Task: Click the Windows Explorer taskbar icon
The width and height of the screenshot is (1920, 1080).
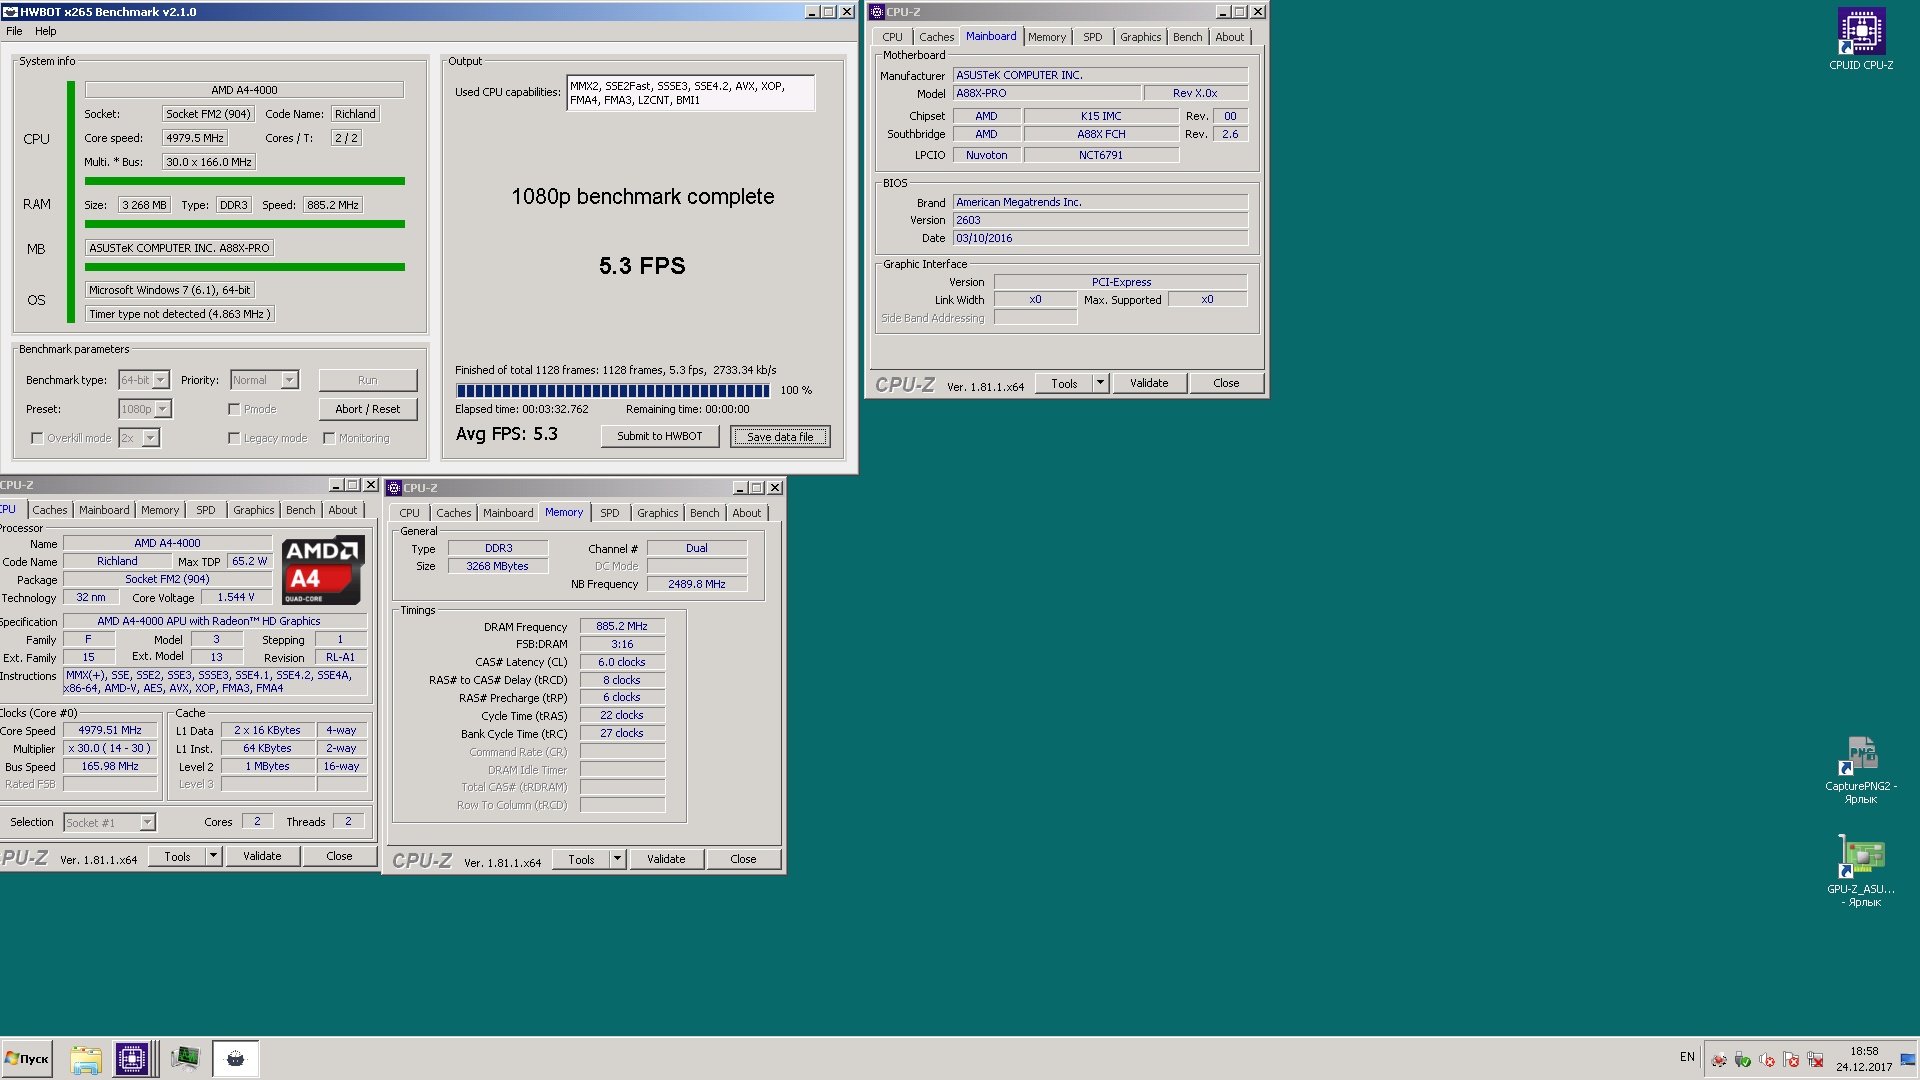Action: pos(86,1059)
